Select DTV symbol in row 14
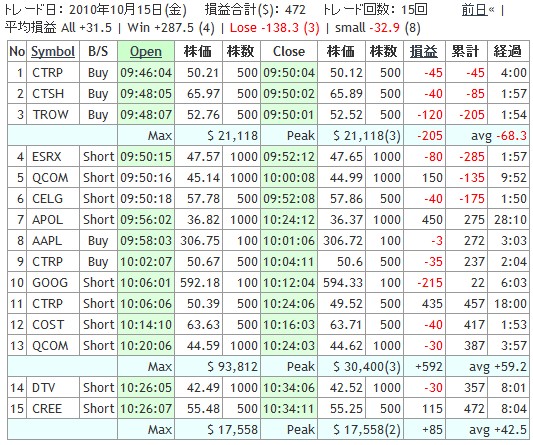 [44, 388]
